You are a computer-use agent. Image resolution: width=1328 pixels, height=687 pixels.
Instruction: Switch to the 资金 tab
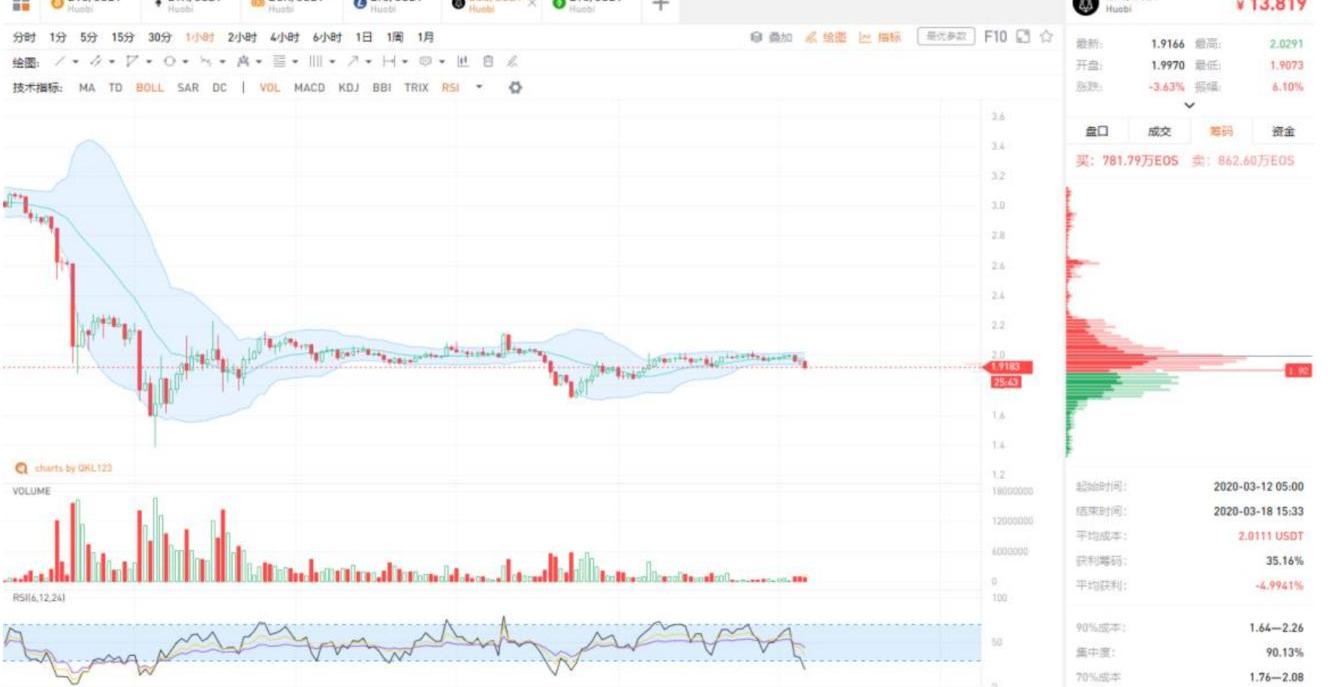(x=1282, y=131)
